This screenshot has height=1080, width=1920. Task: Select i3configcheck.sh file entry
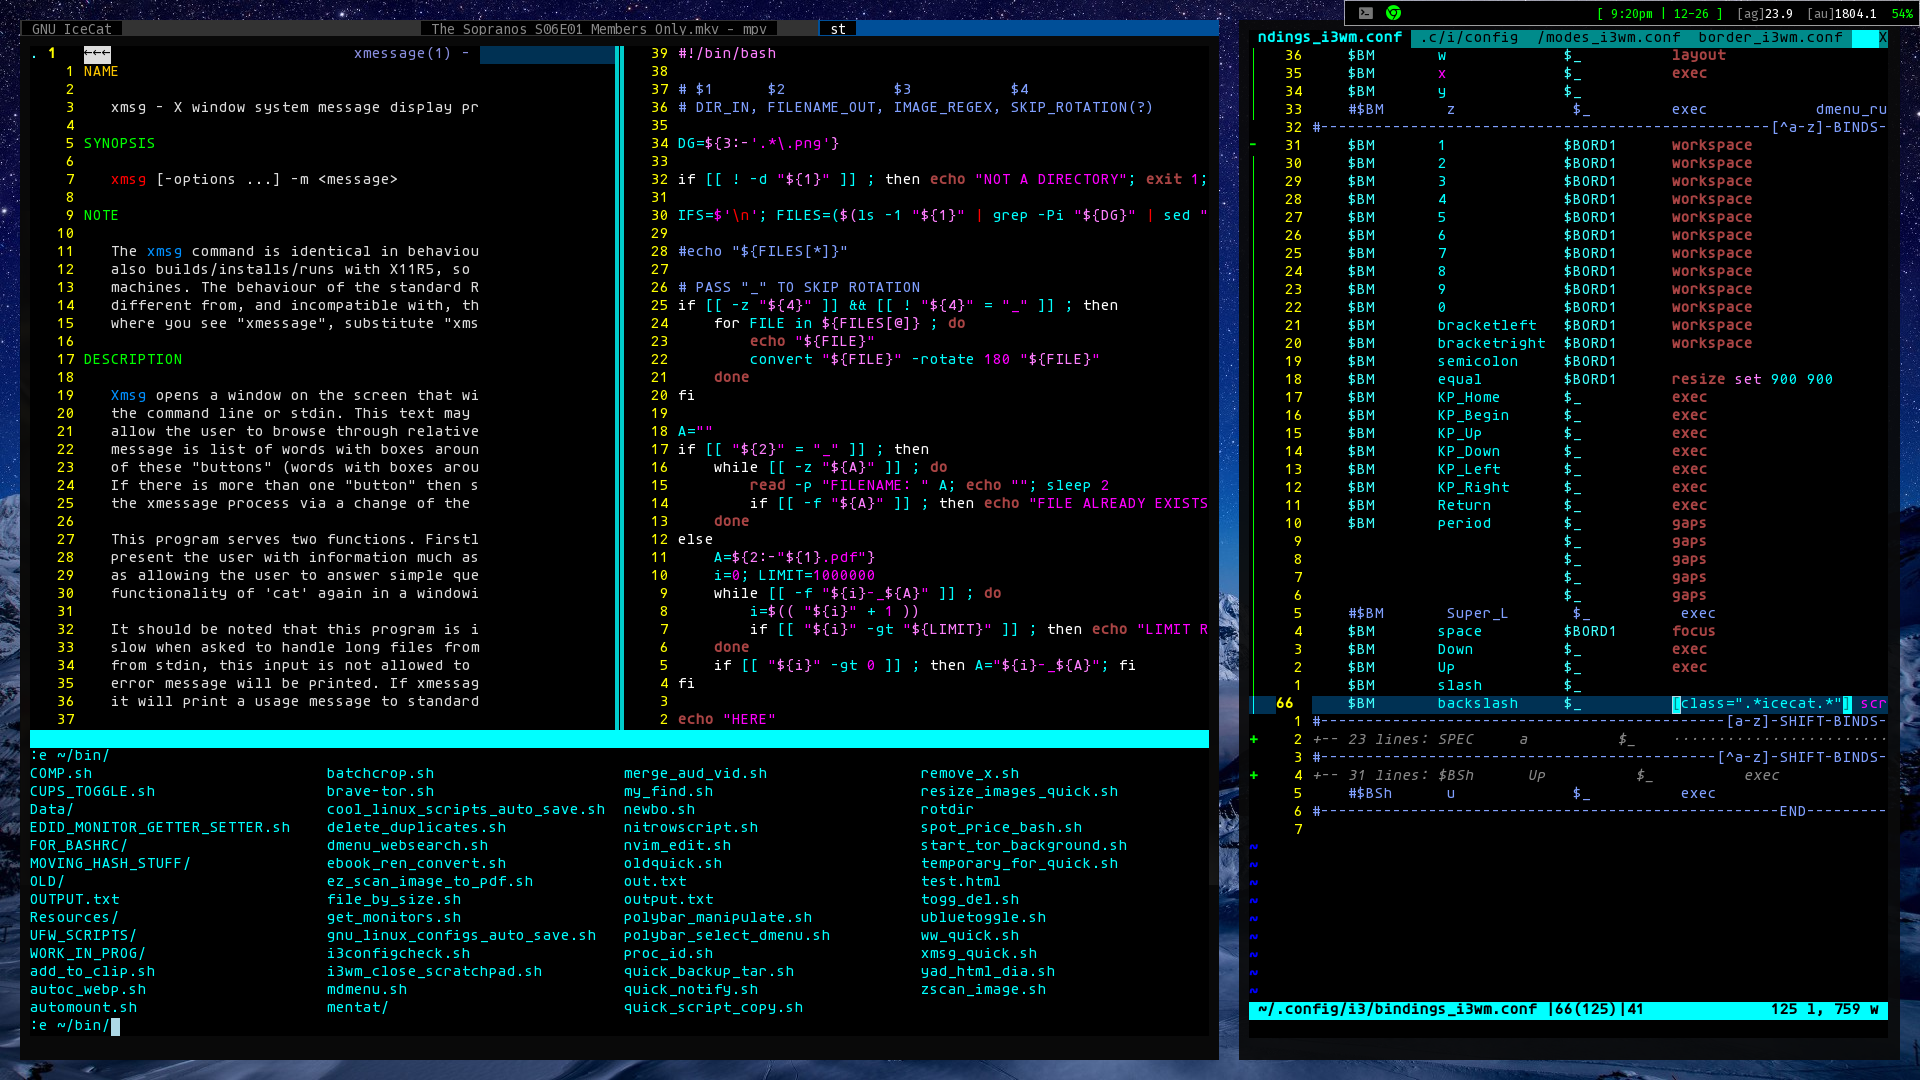click(x=398, y=954)
